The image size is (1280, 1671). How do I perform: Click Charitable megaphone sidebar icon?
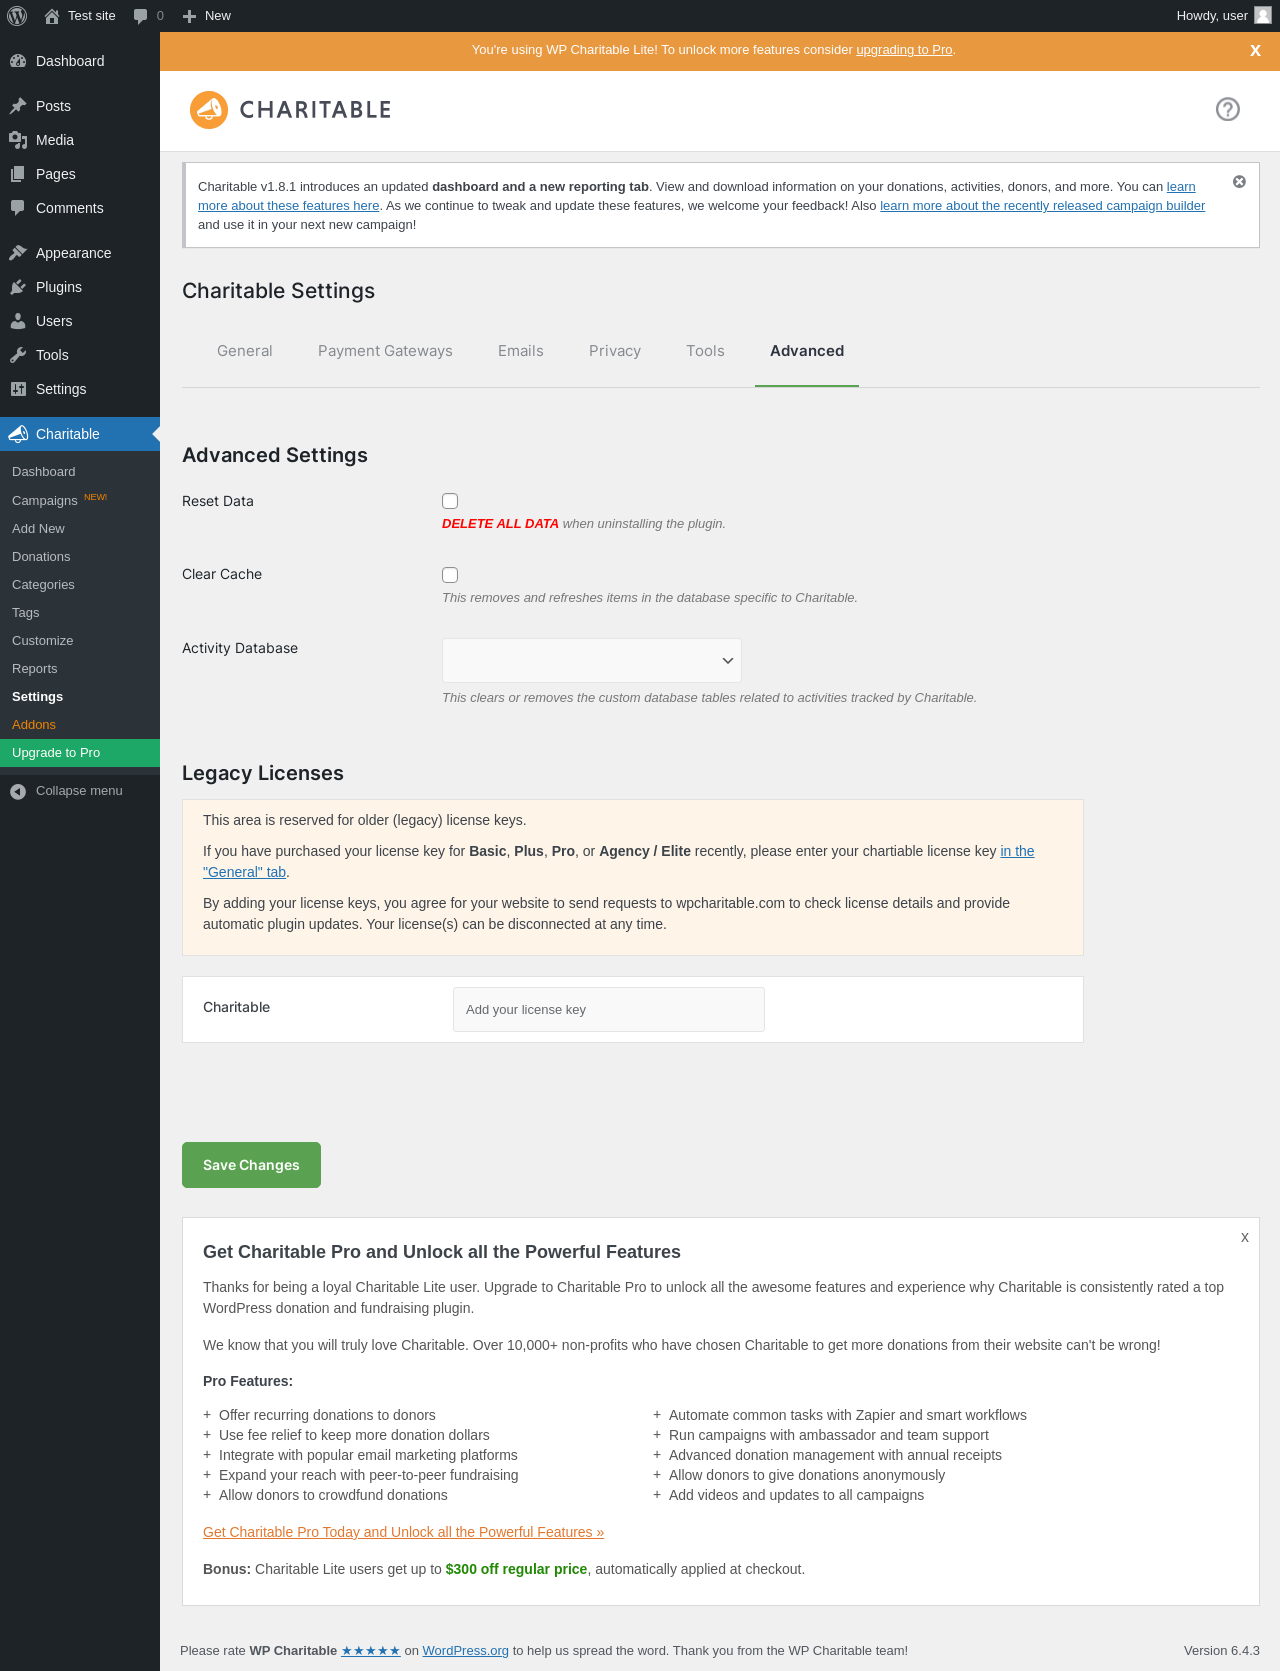coord(18,434)
